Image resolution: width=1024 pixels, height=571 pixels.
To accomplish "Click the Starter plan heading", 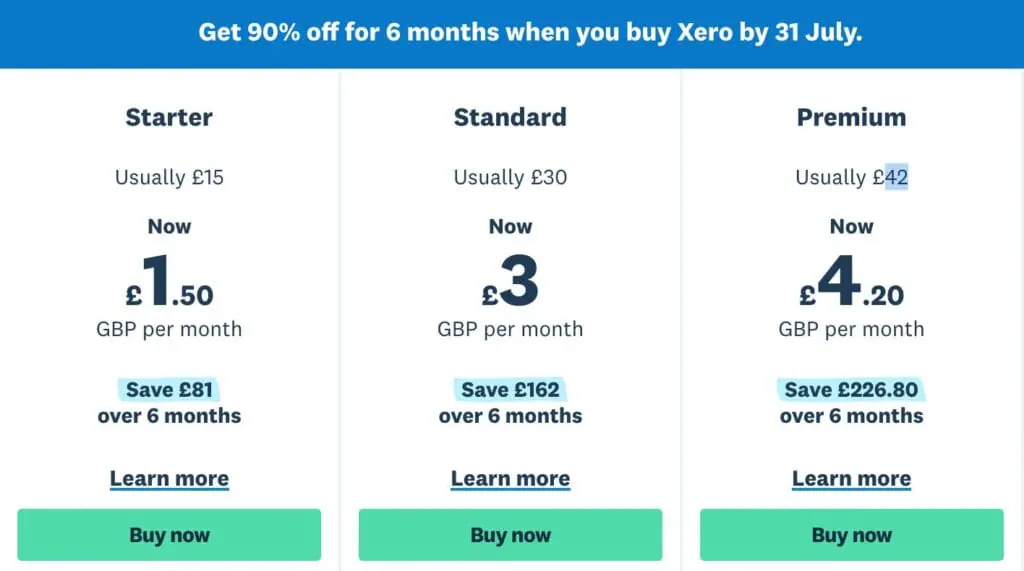I will 169,117.
